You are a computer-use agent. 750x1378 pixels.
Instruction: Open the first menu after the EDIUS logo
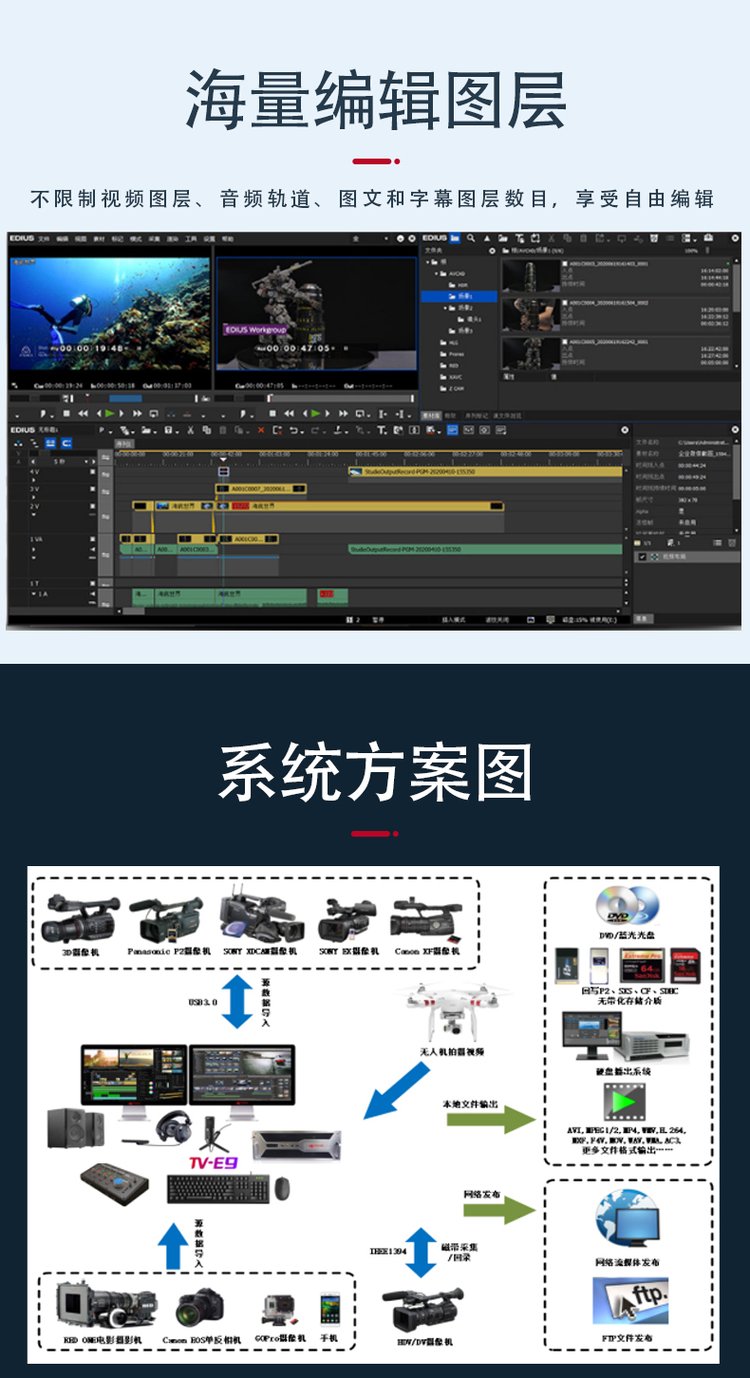[43, 239]
